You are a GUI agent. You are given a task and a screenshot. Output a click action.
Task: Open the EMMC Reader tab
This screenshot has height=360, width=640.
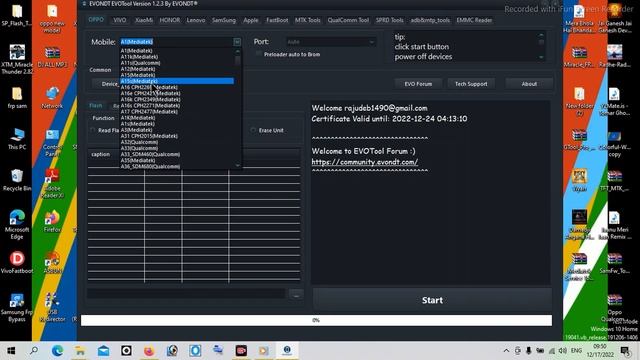pos(474,20)
